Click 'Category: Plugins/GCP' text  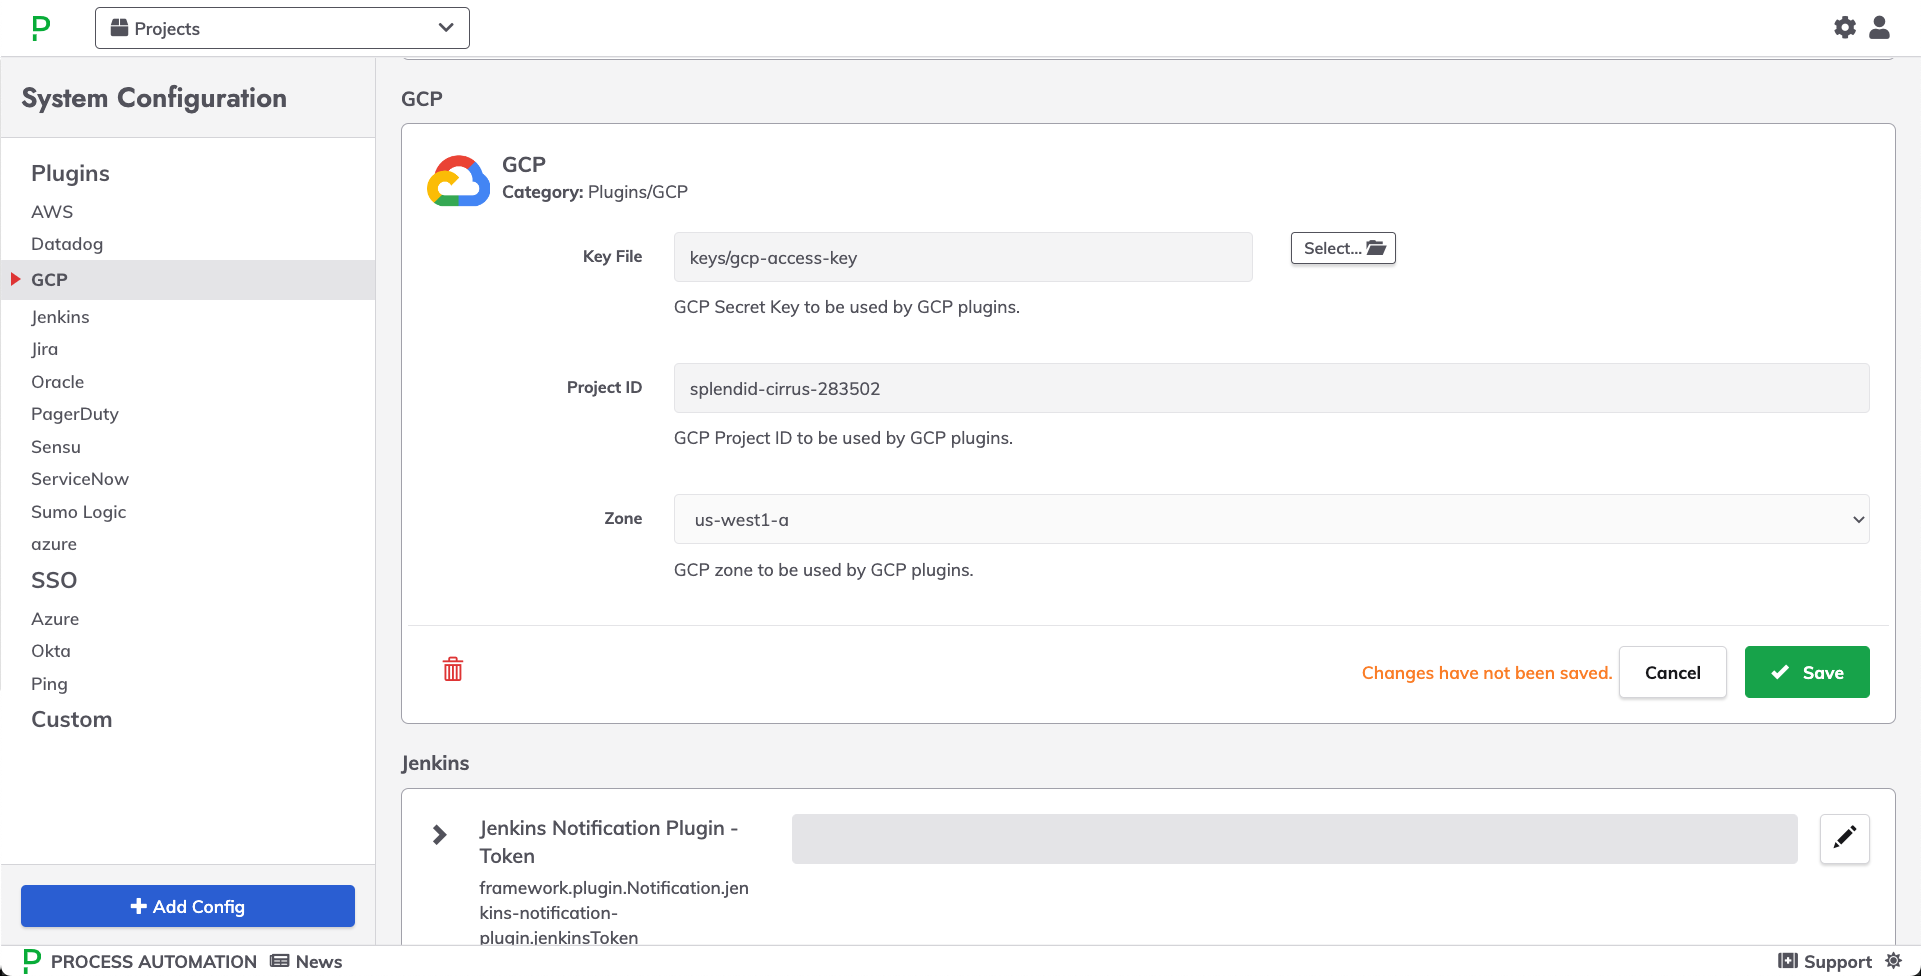(595, 192)
